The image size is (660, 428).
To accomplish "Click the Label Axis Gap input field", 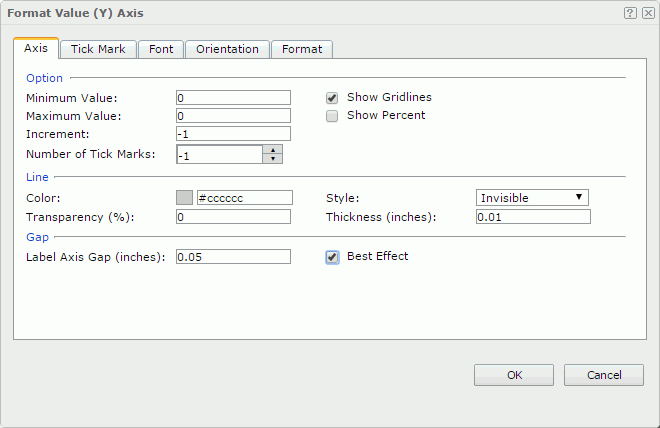I will click(x=233, y=257).
